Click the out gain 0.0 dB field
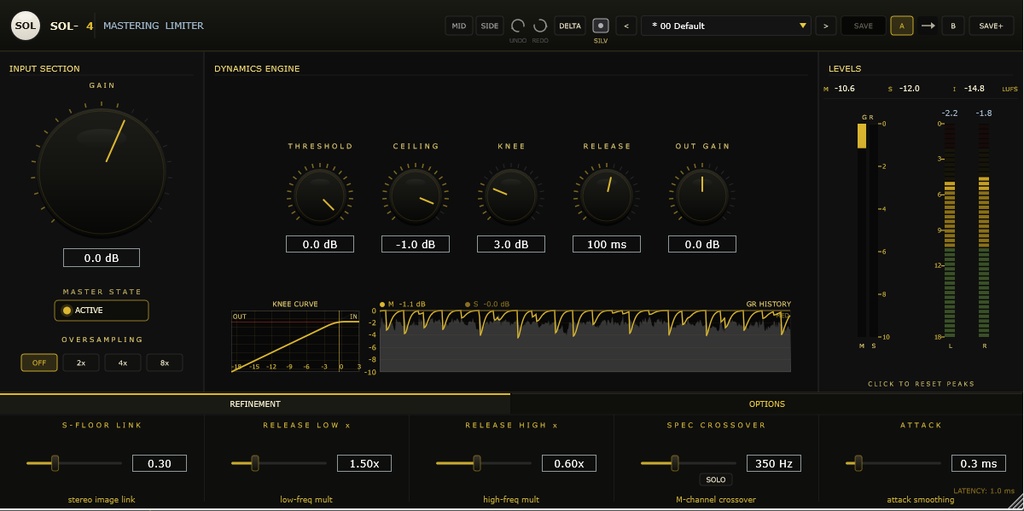 (702, 244)
